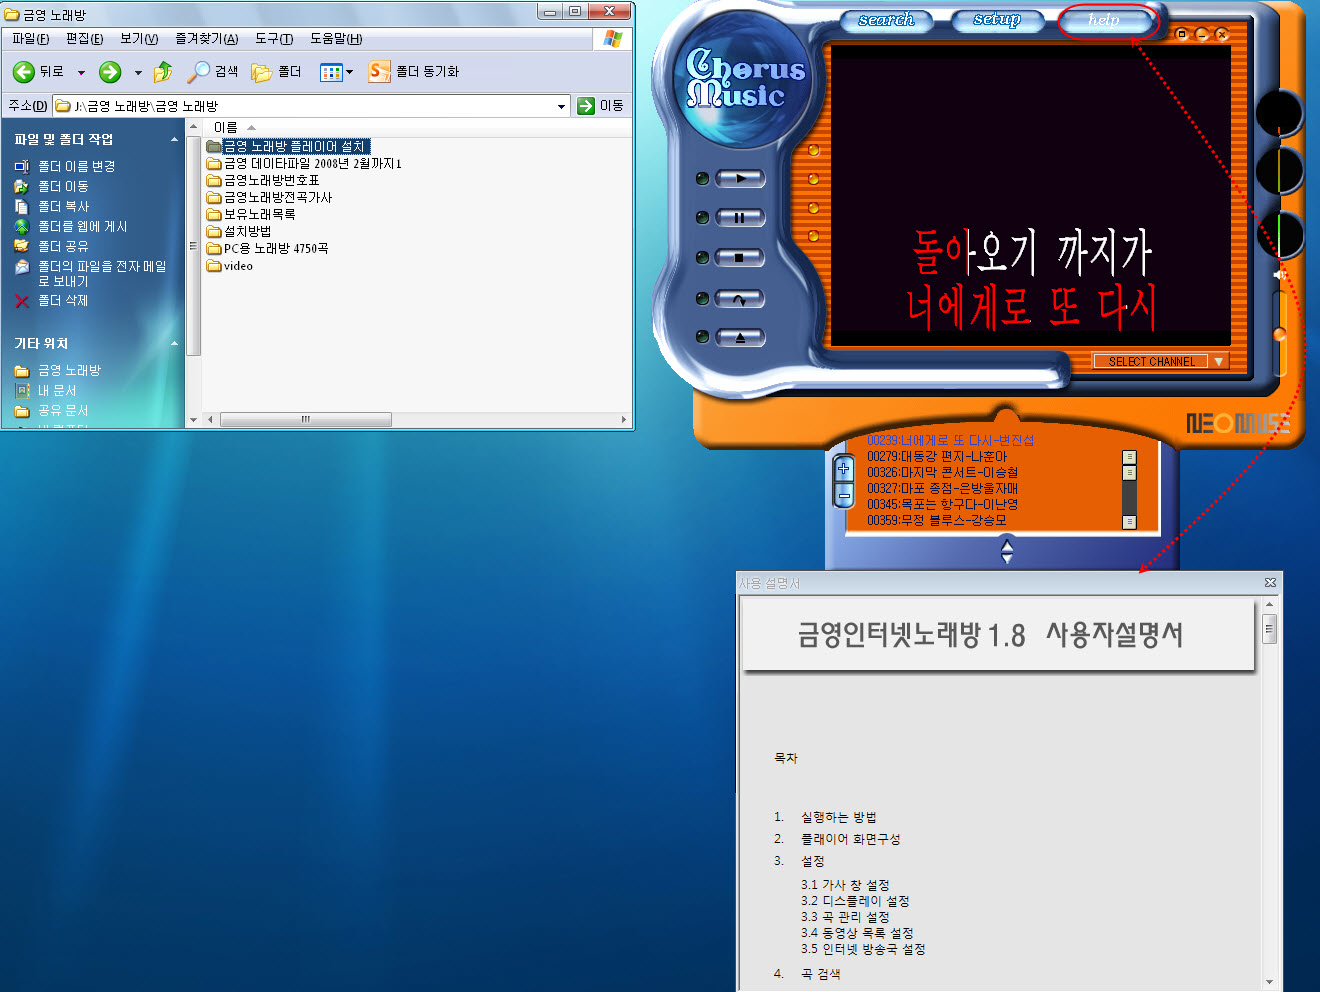1320x992 pixels.
Task: Remove a song with the minus button
Action: coord(844,495)
